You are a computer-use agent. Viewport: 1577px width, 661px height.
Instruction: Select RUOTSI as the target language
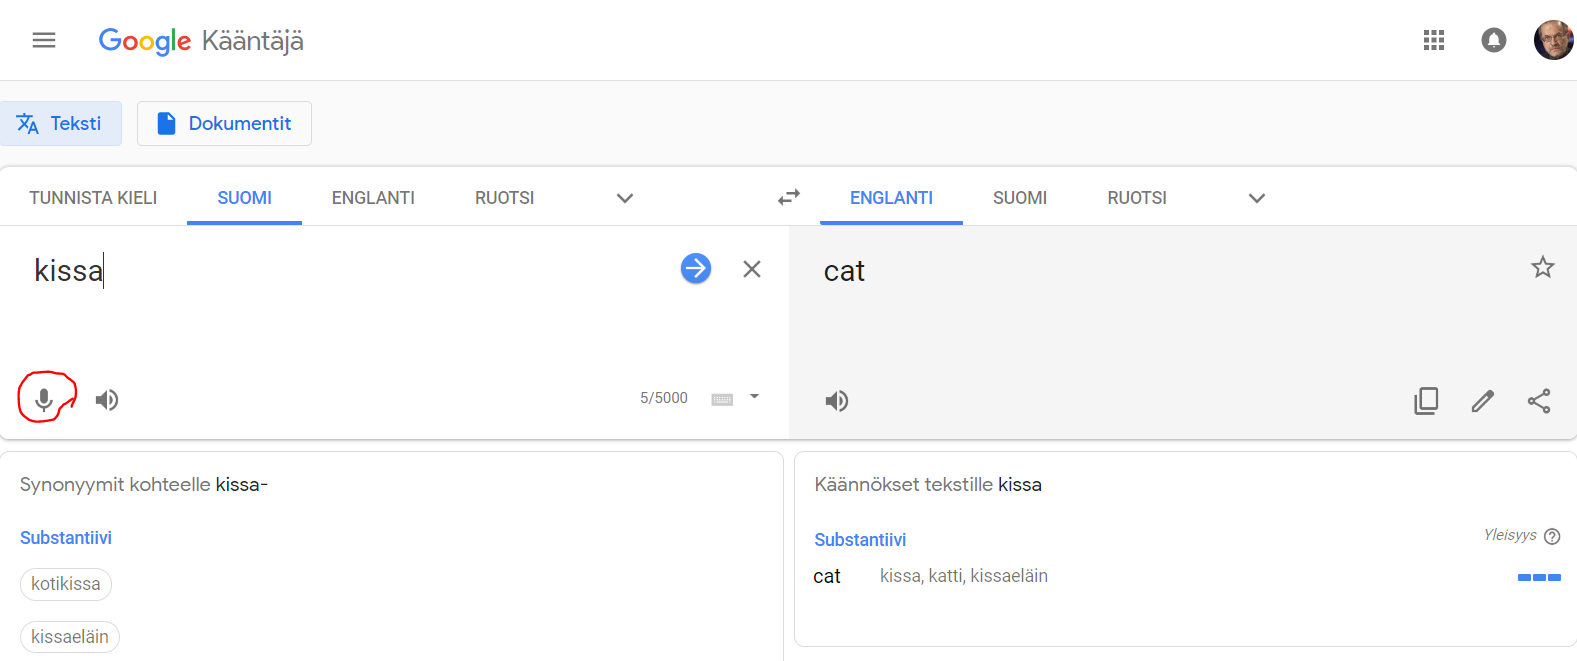(1137, 198)
